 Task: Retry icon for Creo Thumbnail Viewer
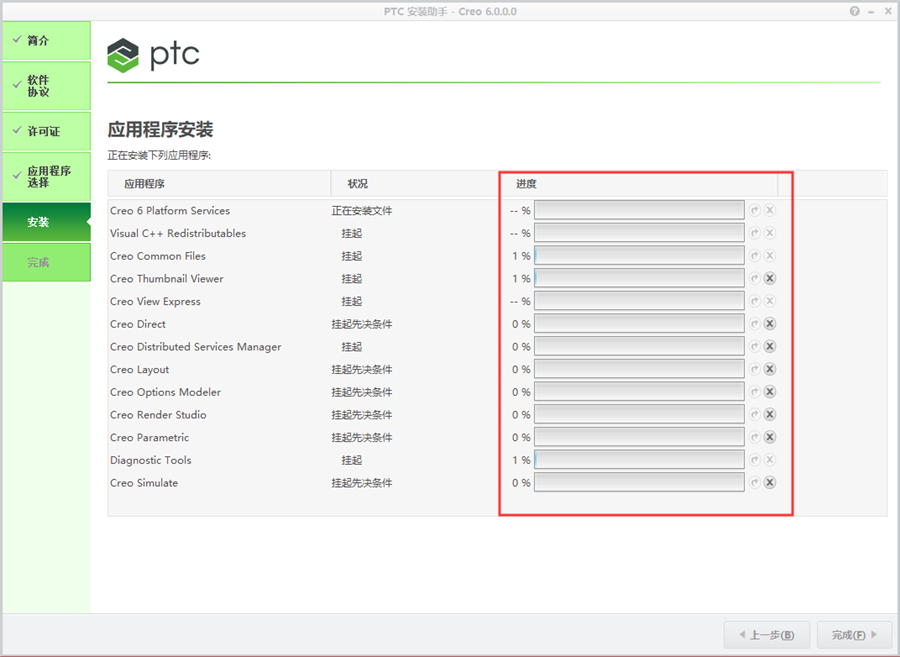(755, 278)
